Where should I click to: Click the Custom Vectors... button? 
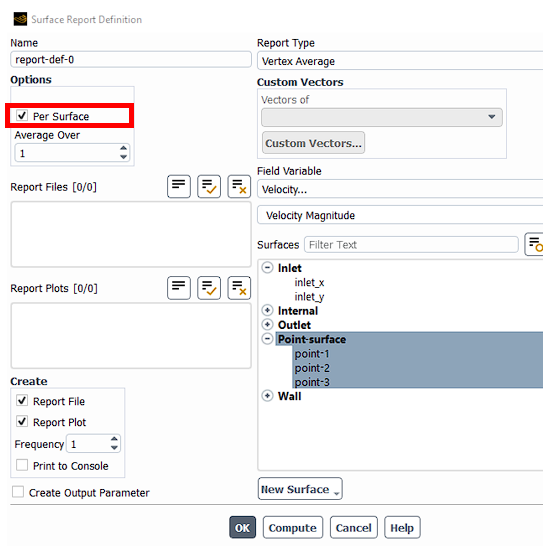pyautogui.click(x=313, y=143)
